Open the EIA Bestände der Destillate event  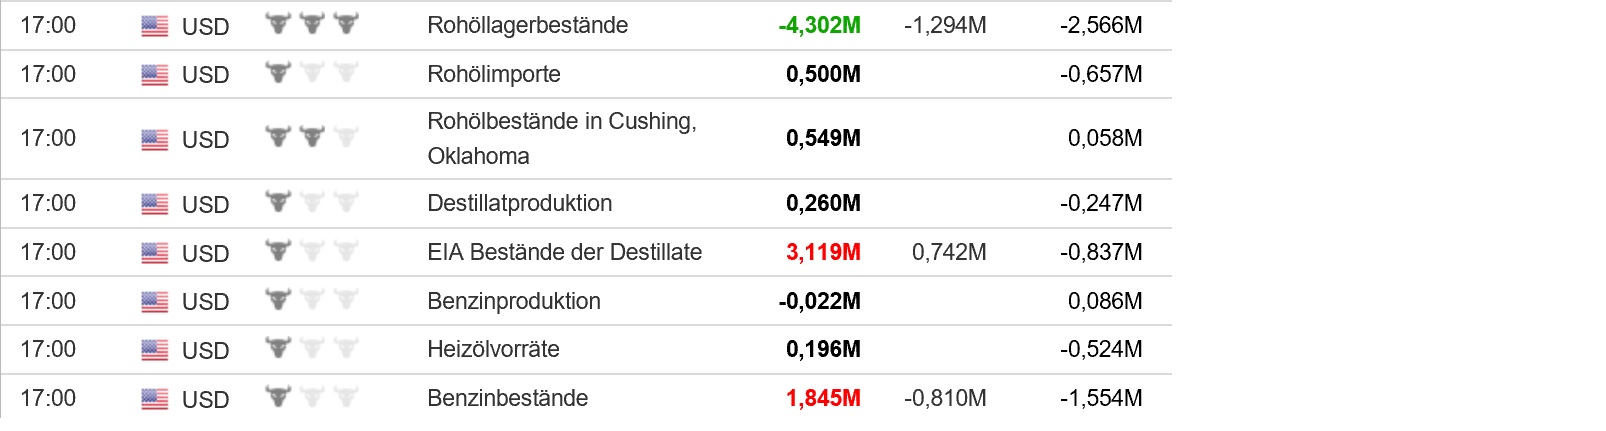pos(564,252)
